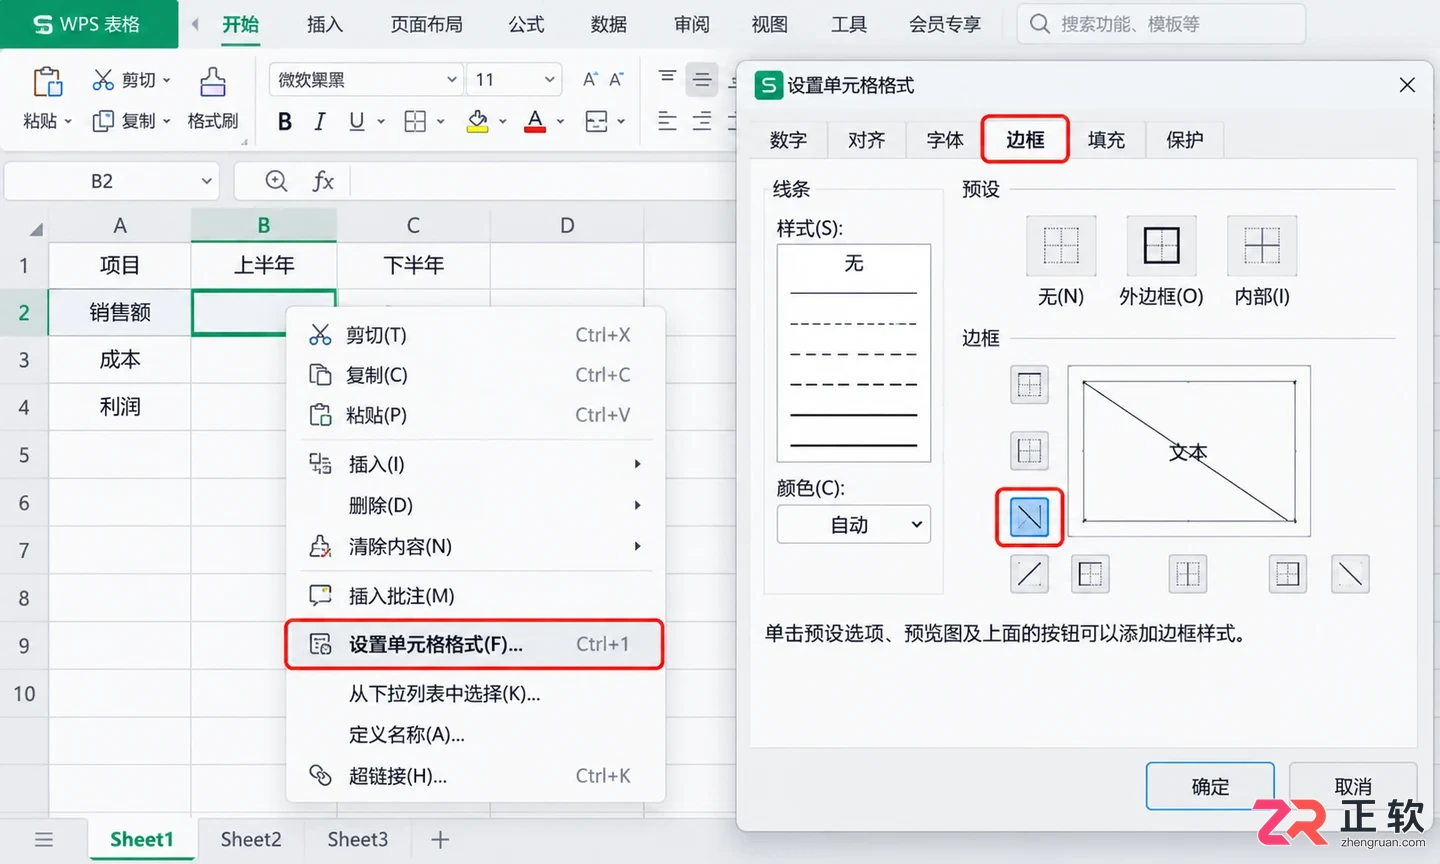Toggle italic formatting
Screen dimensions: 1440x864
pyautogui.click(x=320, y=122)
